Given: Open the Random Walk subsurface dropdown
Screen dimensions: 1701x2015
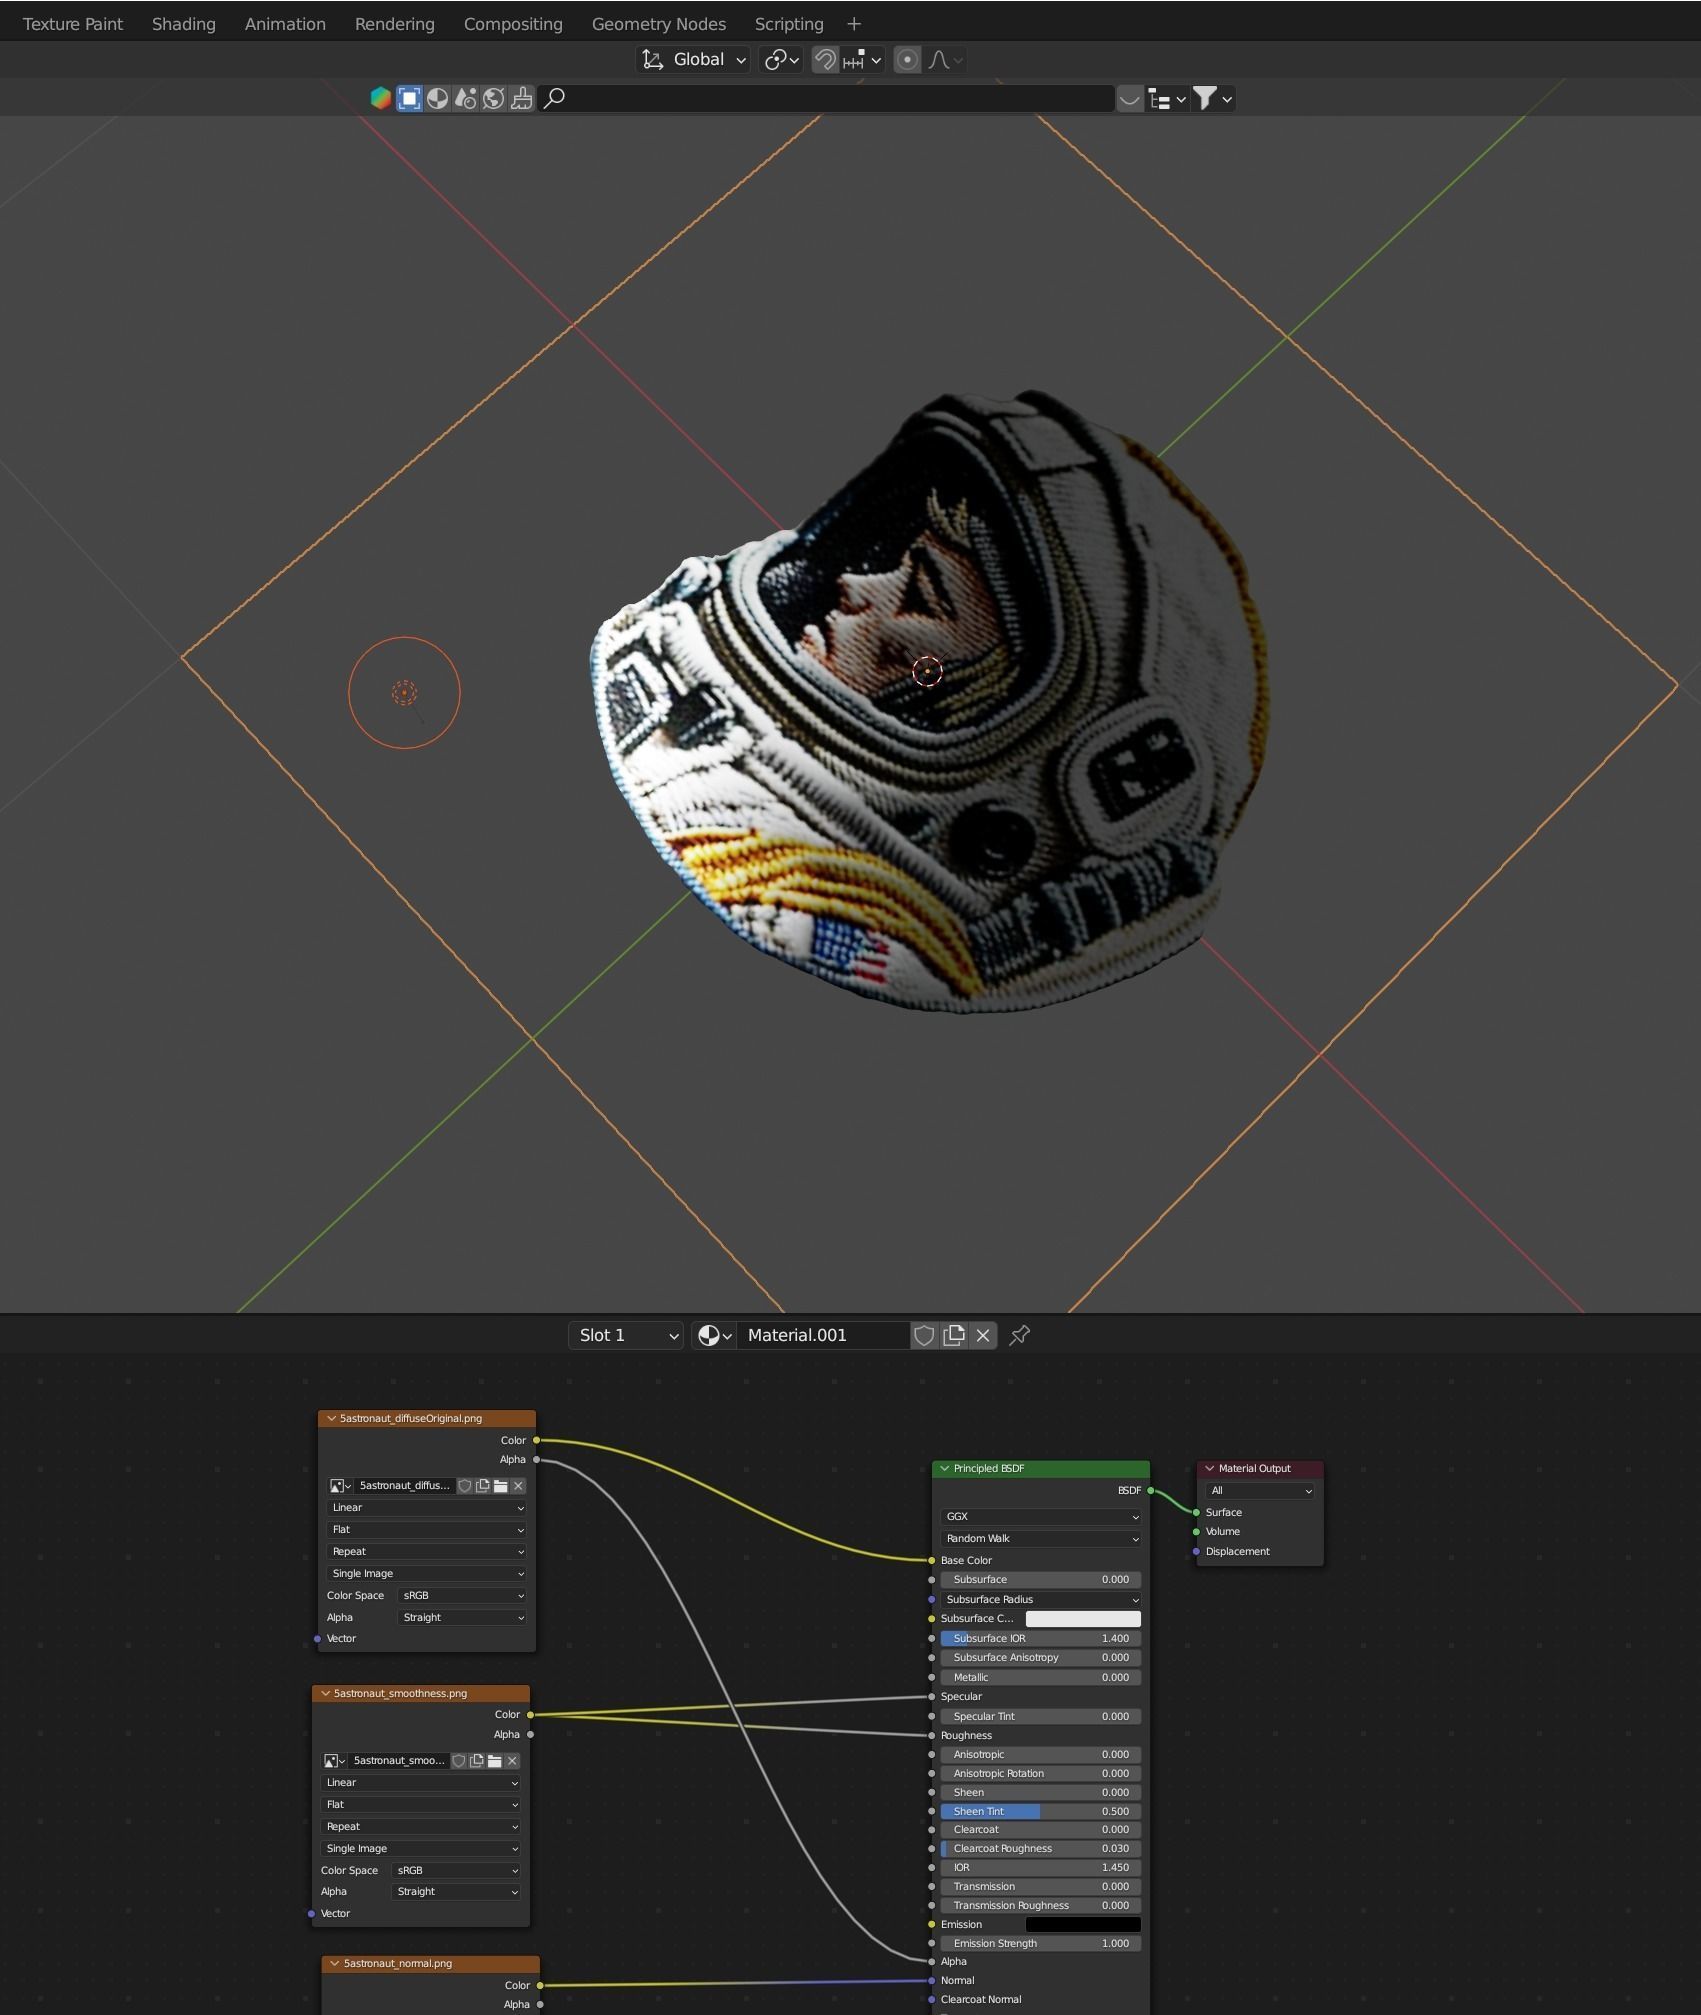Looking at the screenshot, I should click(1041, 1539).
